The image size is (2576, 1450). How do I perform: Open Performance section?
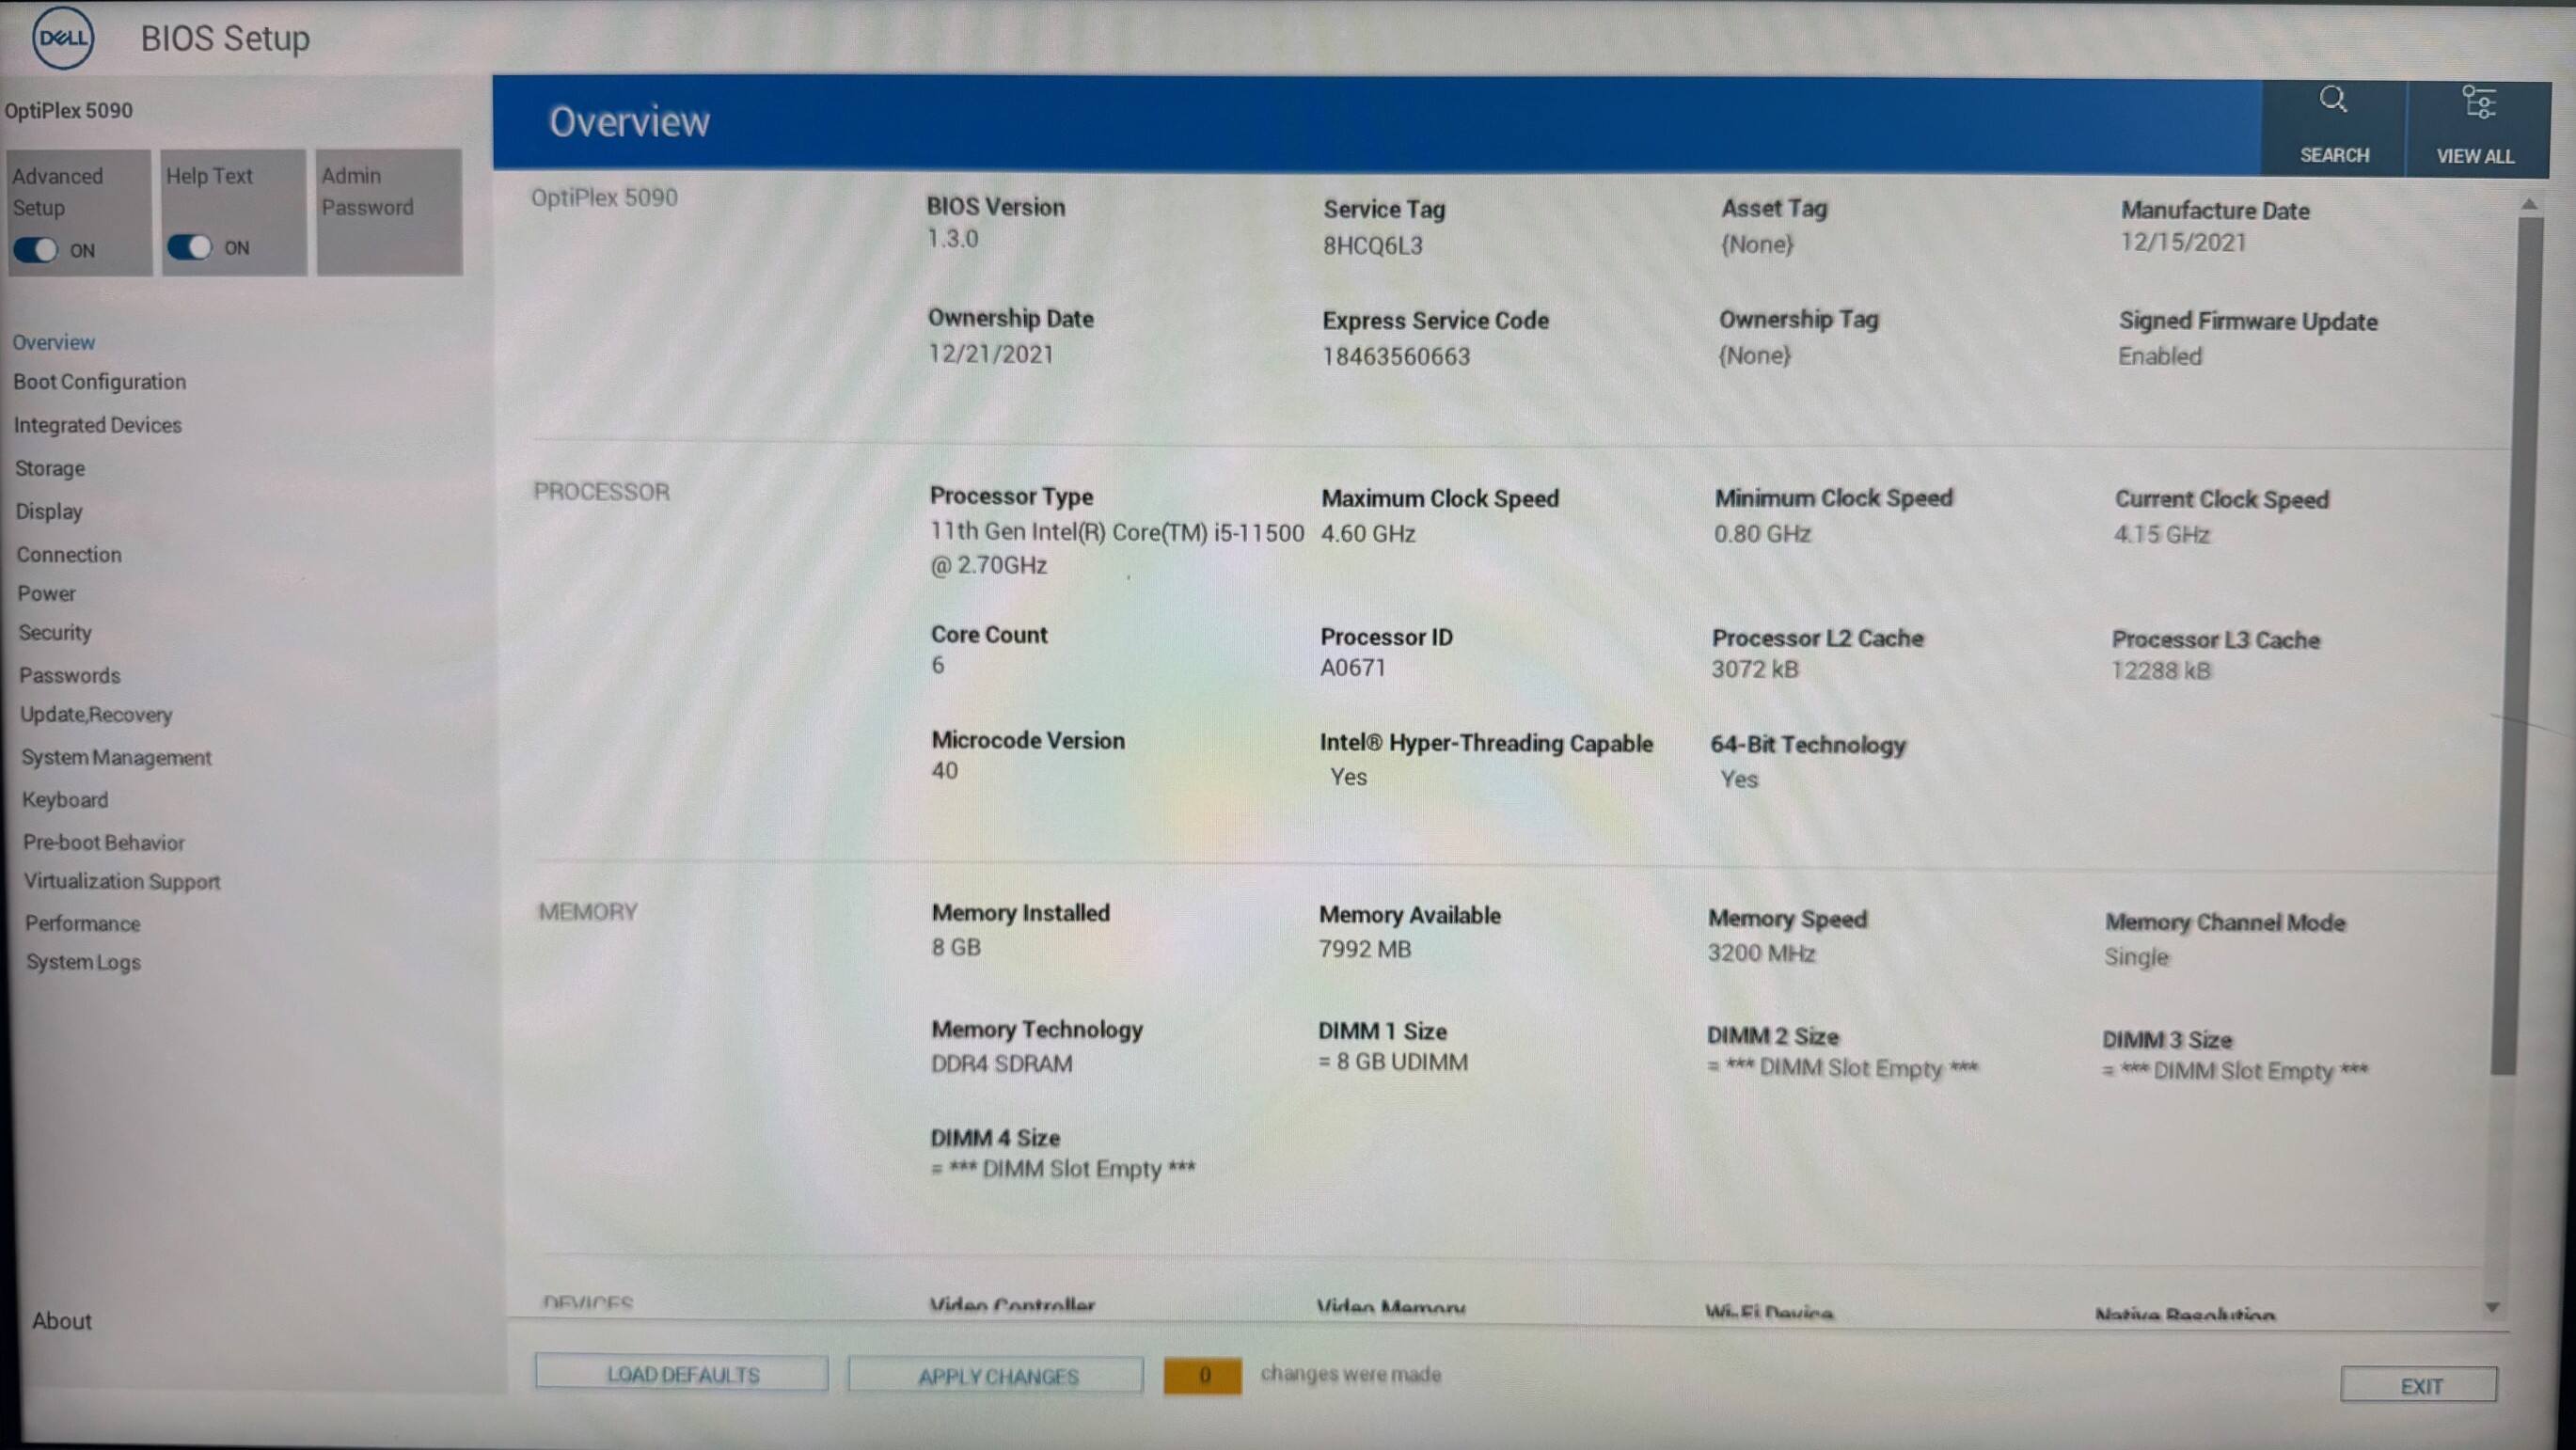82,923
